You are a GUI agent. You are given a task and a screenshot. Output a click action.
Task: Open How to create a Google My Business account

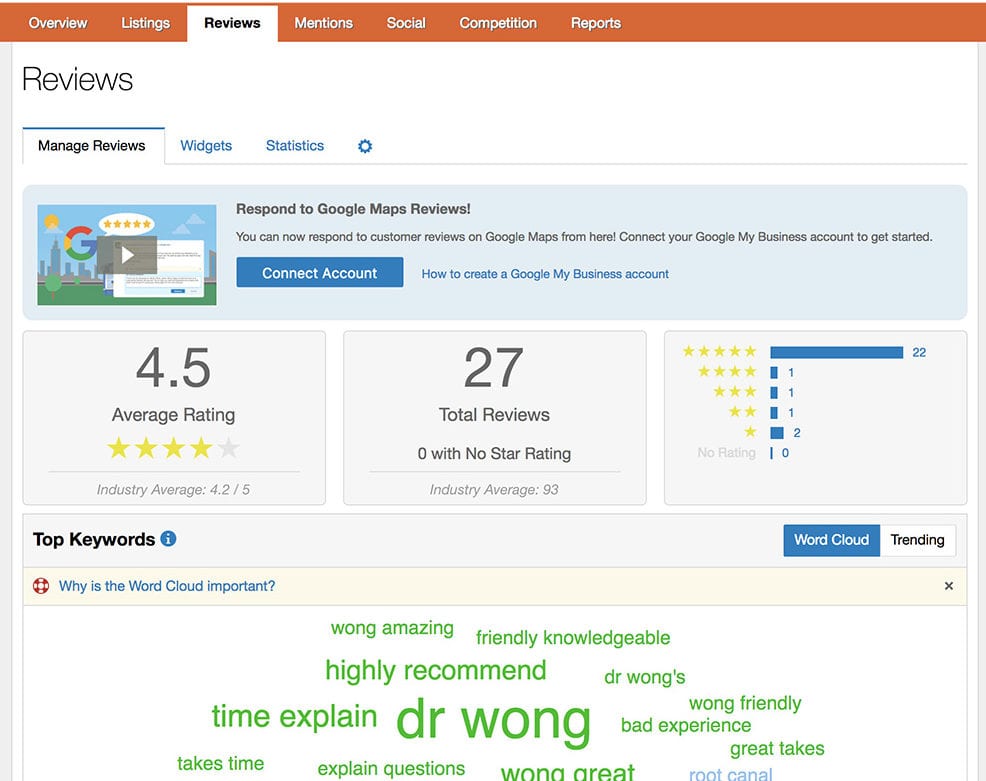tap(545, 274)
